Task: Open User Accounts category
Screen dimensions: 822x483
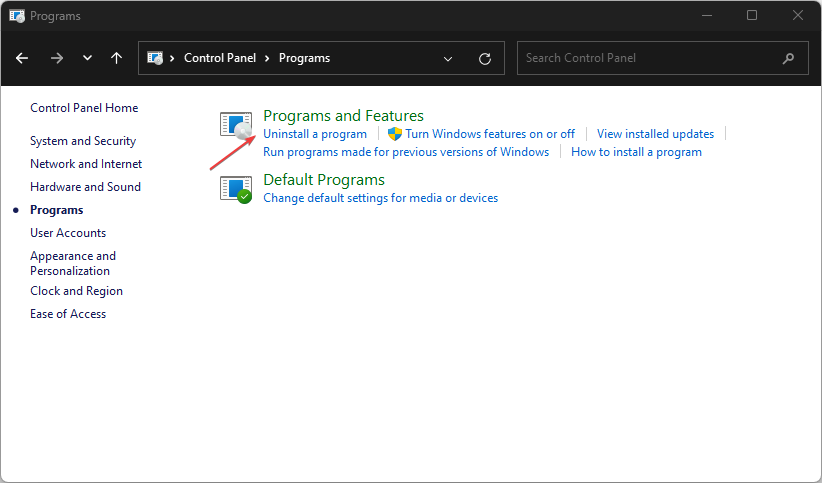Action: point(68,233)
